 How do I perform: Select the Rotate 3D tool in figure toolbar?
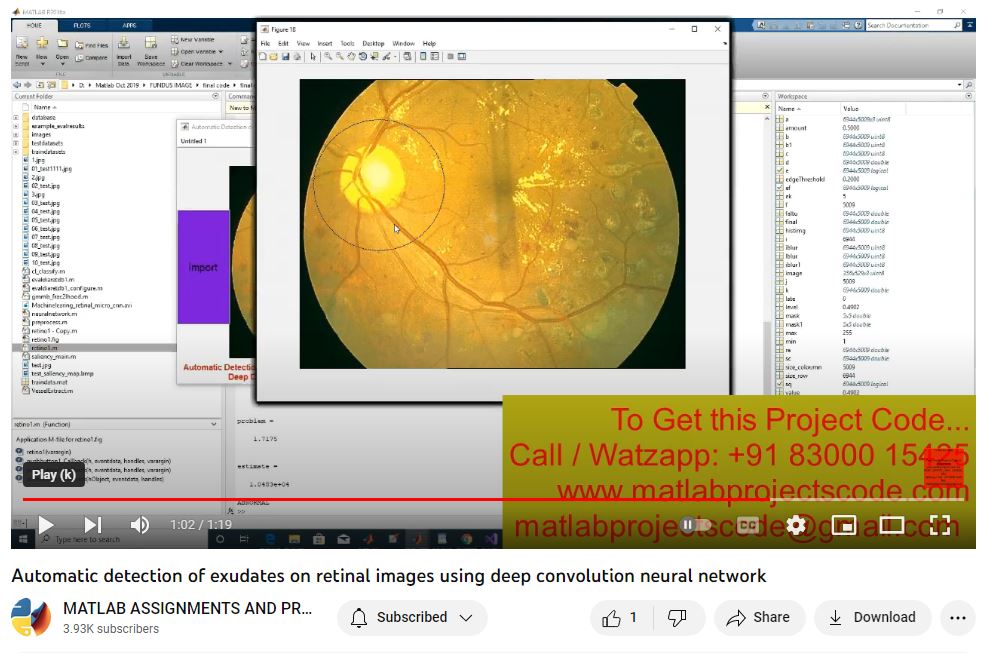362,57
